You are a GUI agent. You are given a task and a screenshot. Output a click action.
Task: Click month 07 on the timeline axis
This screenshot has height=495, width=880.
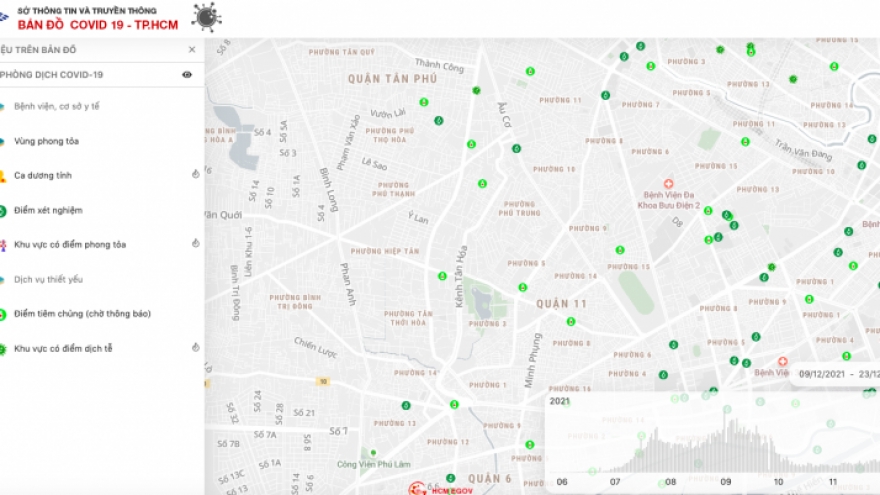[x=616, y=481]
